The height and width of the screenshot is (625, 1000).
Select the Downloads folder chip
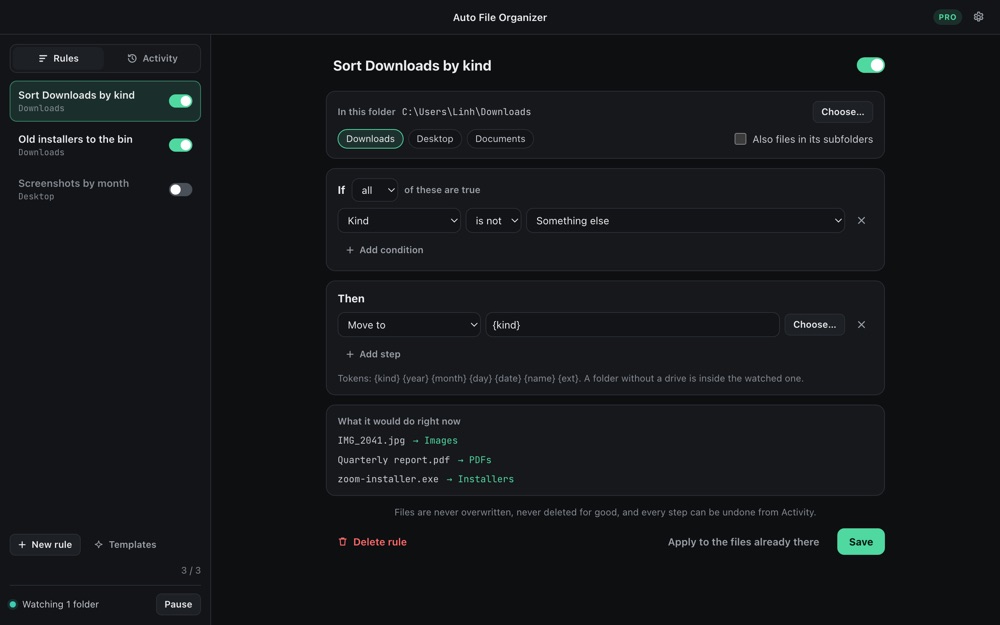point(370,139)
